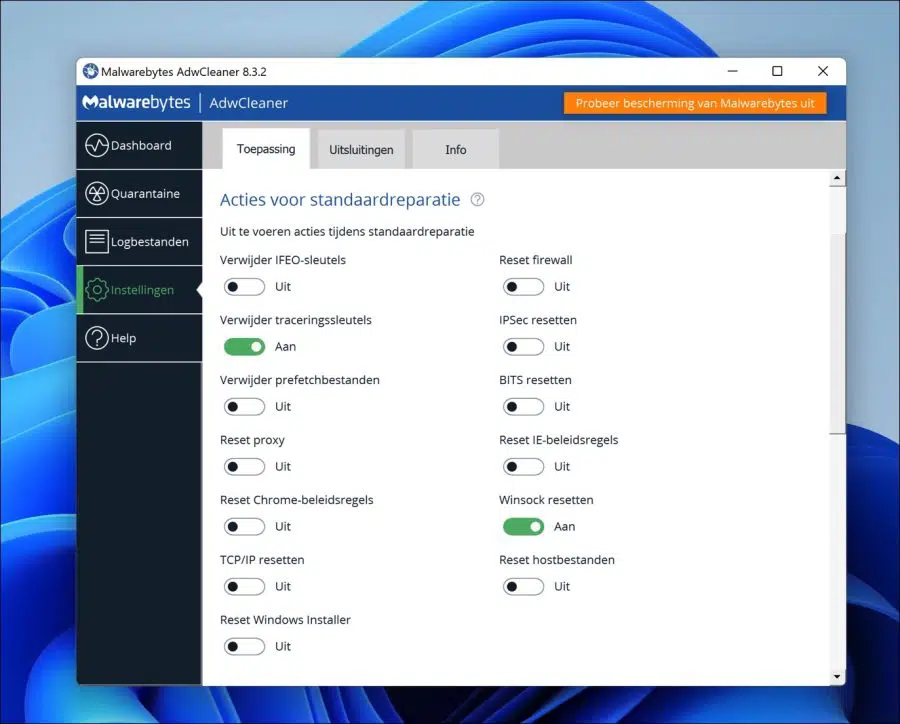
Task: Select the Instellingen gear icon
Action: click(x=97, y=290)
